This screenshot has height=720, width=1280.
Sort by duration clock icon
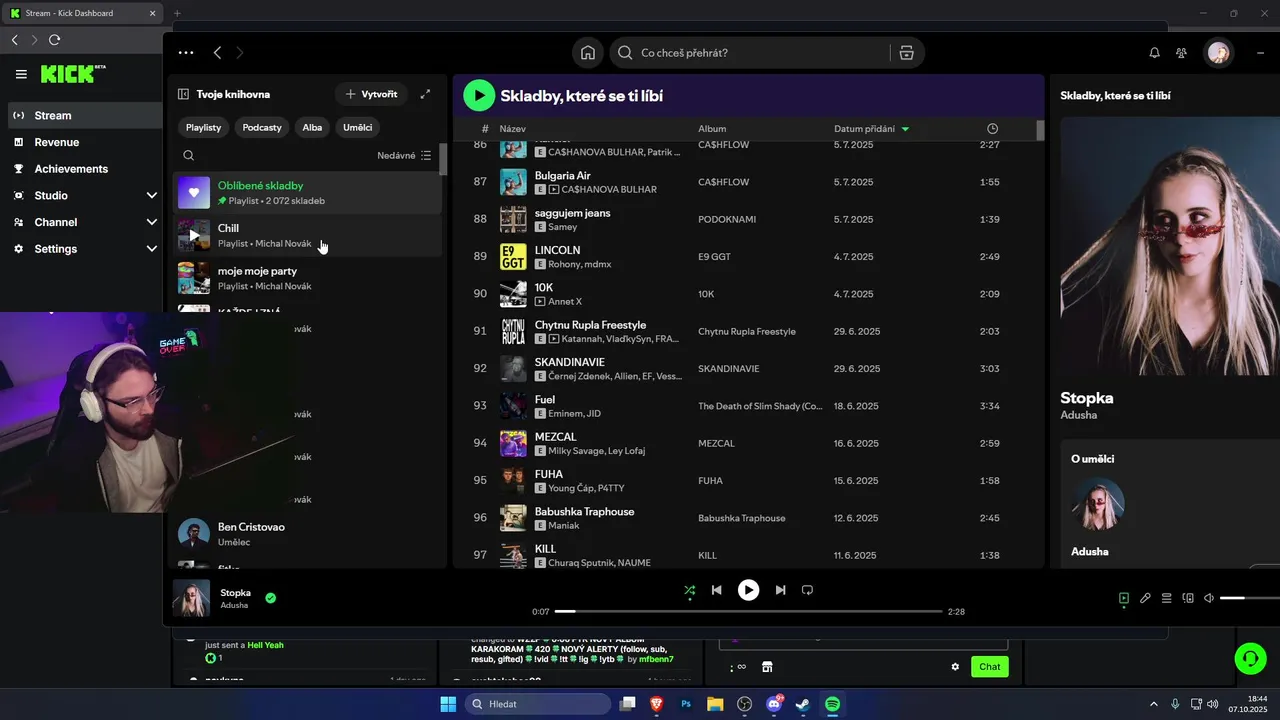[x=992, y=129]
